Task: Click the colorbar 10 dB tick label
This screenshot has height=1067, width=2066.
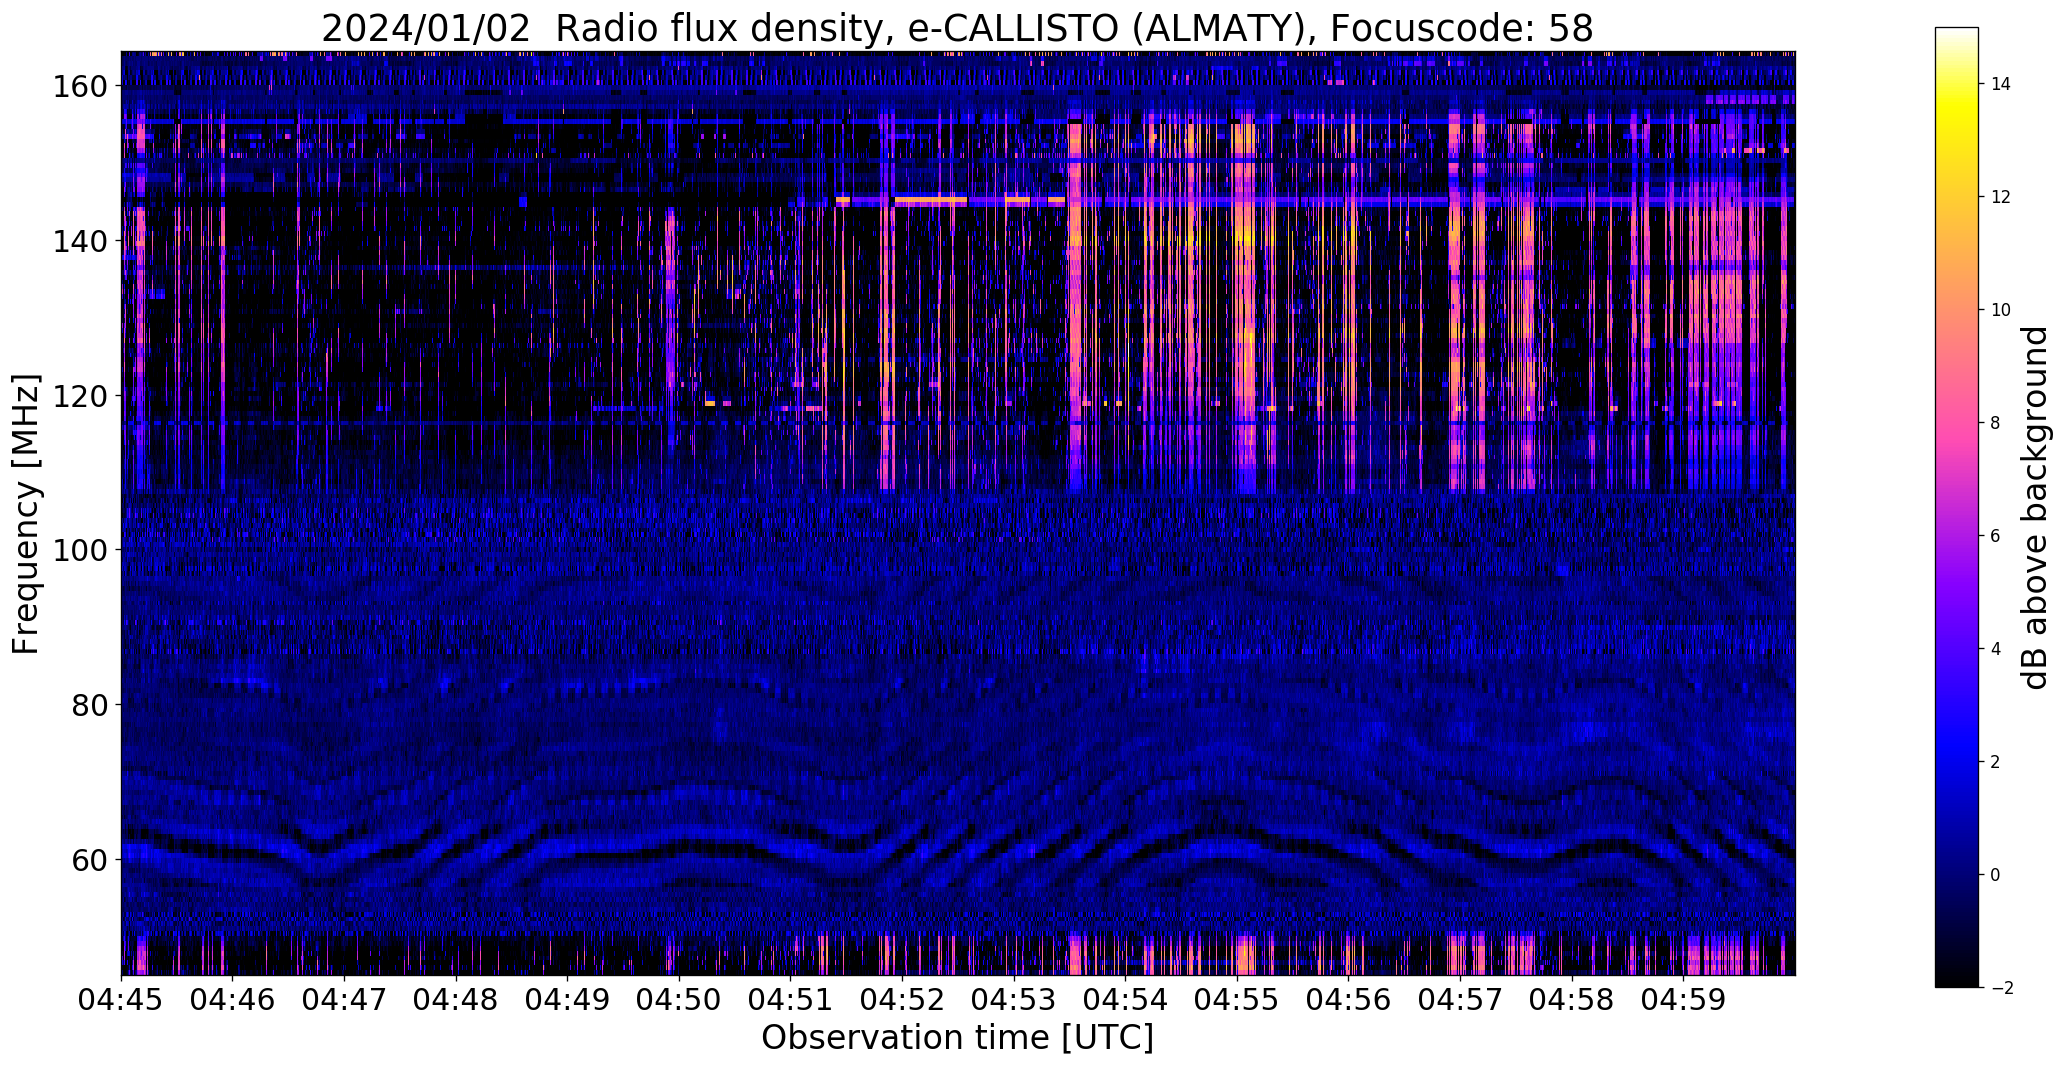Action: point(2001,310)
